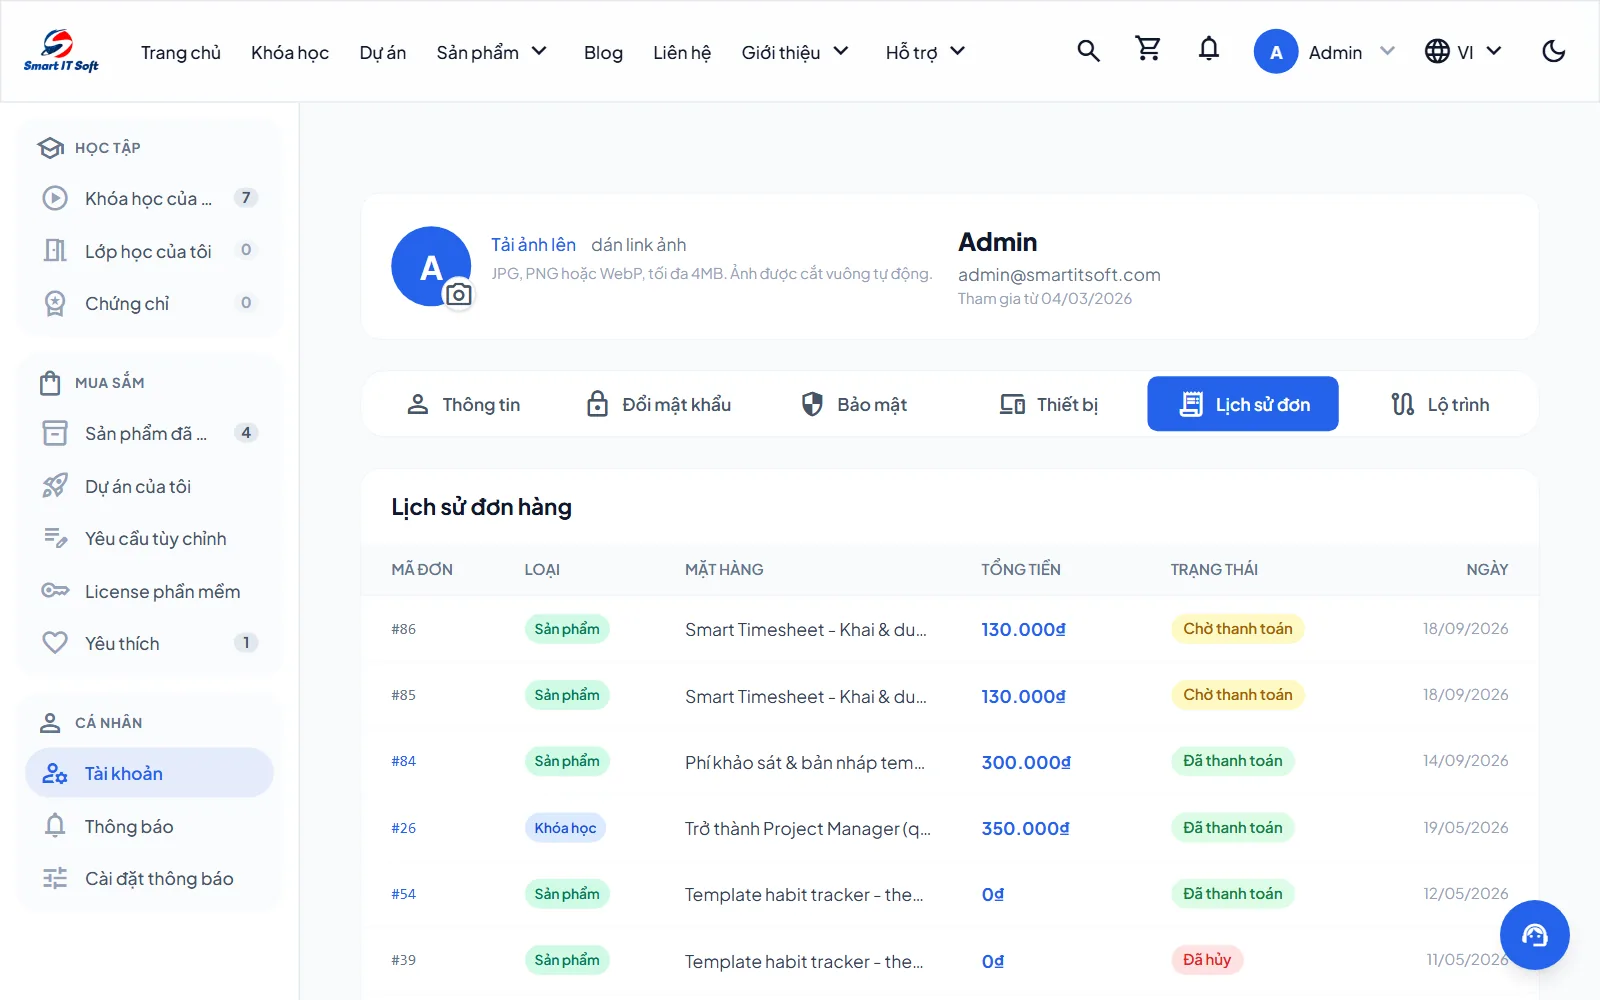This screenshot has height=1000, width=1600.
Task: Open the notifications bell in header
Action: click(1209, 49)
